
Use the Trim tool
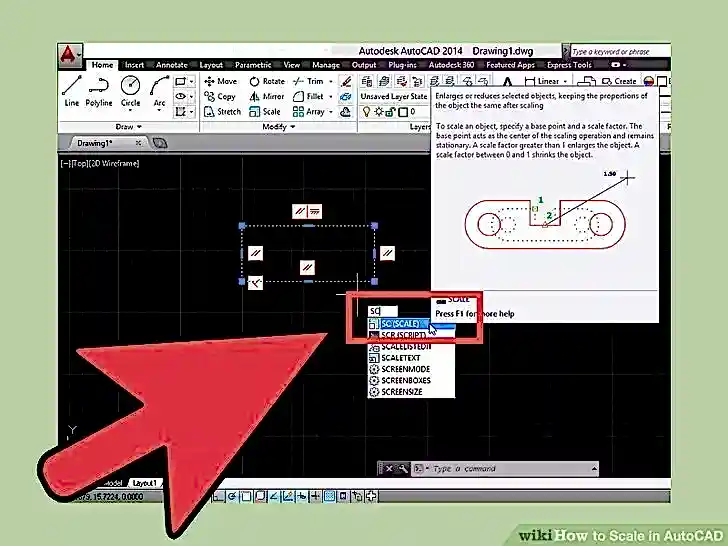(x=308, y=81)
